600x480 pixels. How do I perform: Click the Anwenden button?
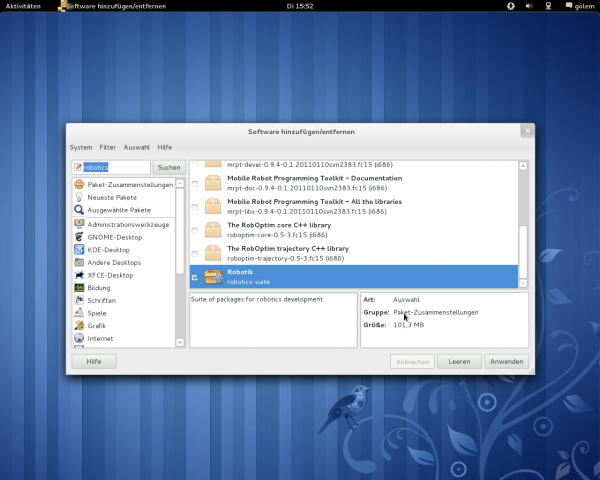(x=506, y=361)
